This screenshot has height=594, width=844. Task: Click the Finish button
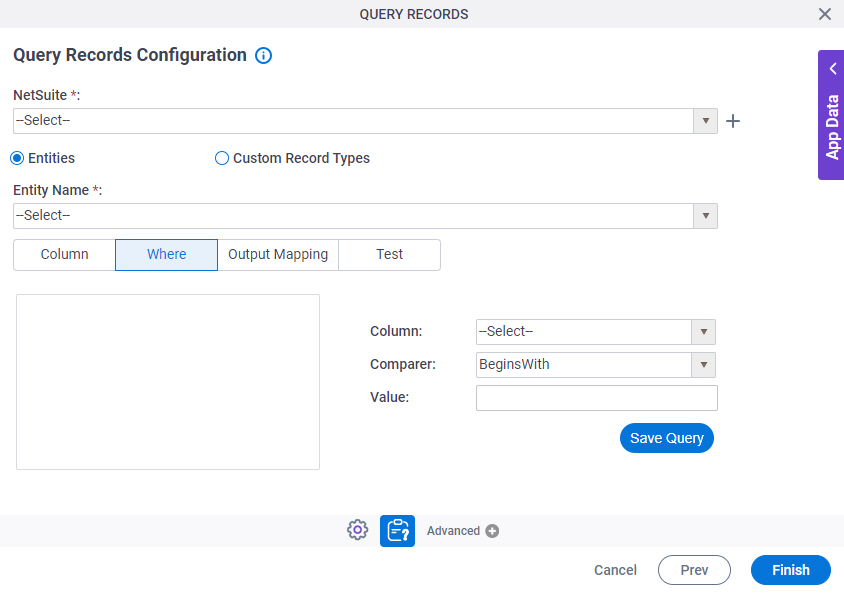tap(790, 570)
